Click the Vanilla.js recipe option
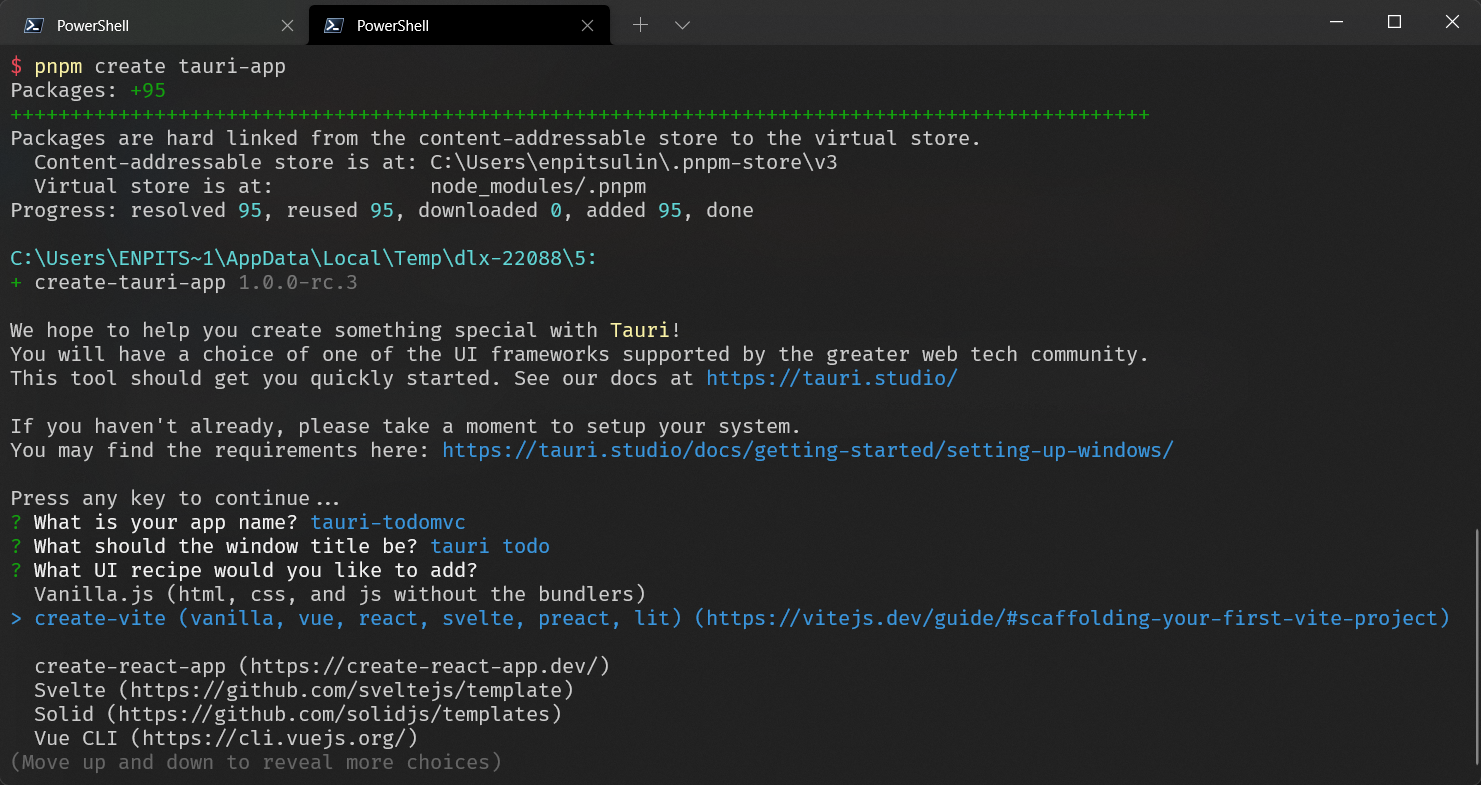Image resolution: width=1481 pixels, height=785 pixels. pyautogui.click(x=340, y=594)
